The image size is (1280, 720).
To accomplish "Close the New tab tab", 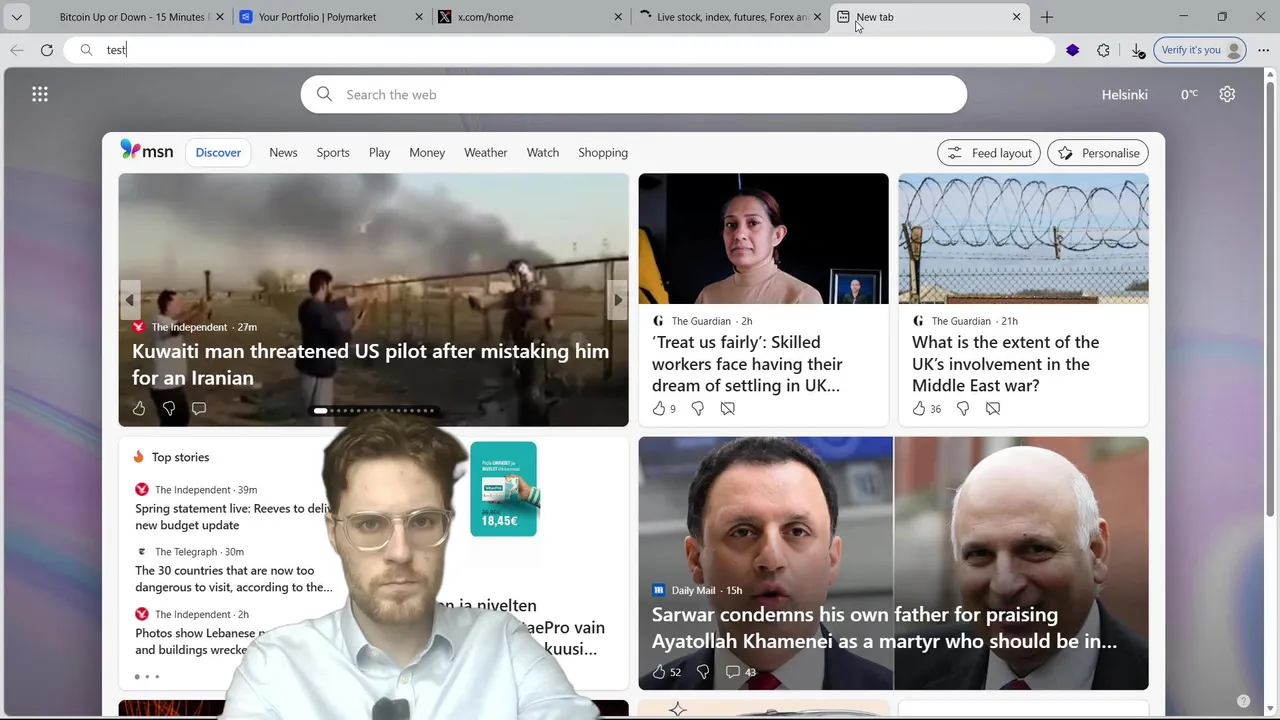I will pos(1016,17).
